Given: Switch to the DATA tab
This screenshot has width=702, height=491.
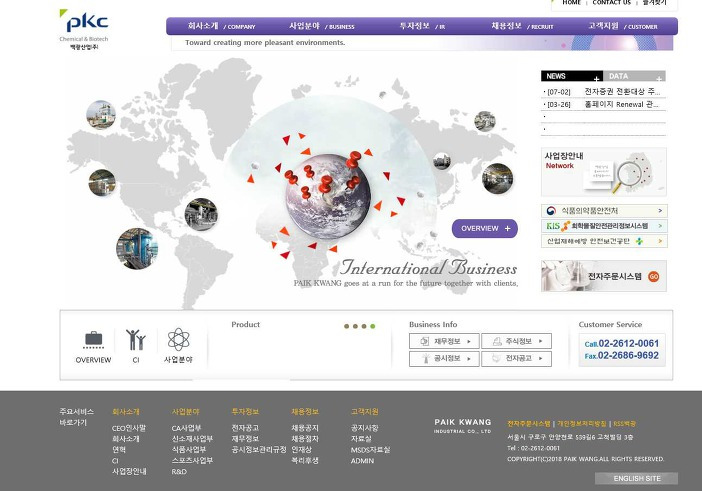Looking at the screenshot, I should (634, 76).
